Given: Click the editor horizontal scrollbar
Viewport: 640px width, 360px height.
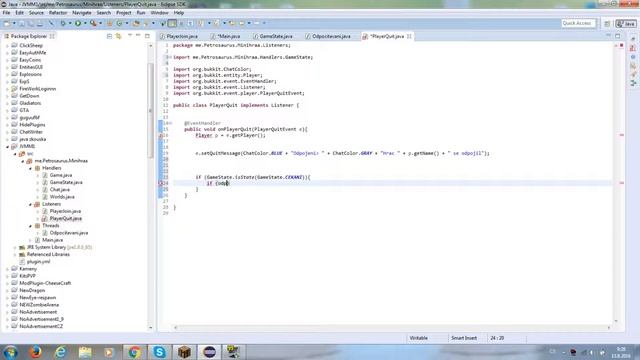Looking at the screenshot, I should click(392, 327).
